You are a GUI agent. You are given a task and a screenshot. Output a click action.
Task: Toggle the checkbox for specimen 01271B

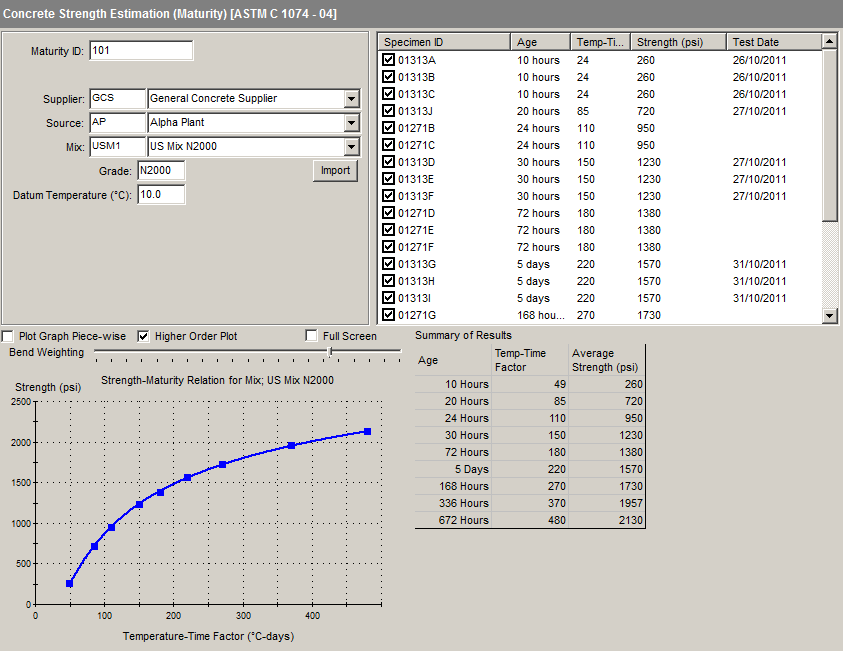388,128
